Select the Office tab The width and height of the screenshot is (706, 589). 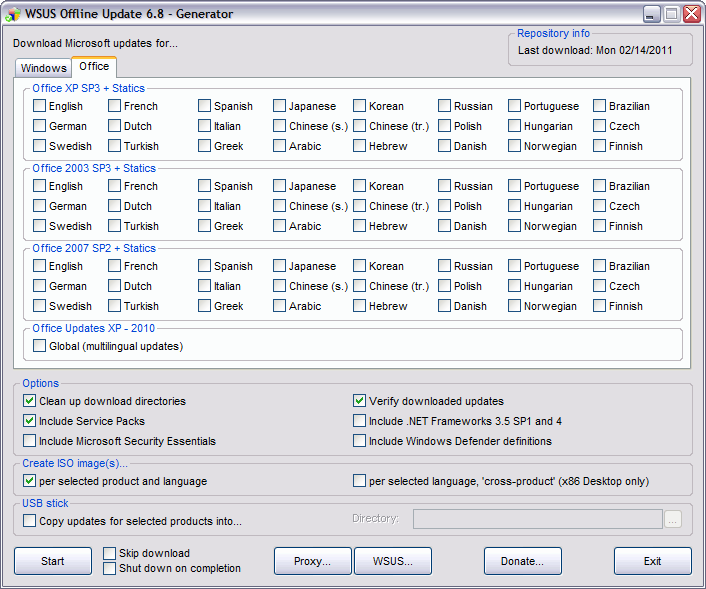click(94, 67)
